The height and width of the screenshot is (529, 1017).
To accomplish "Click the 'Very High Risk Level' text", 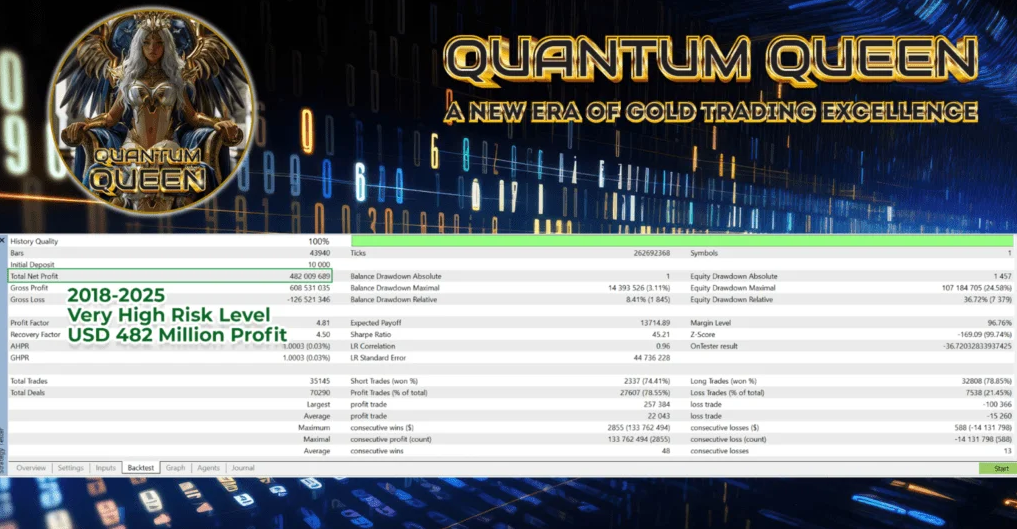I will click(x=169, y=315).
